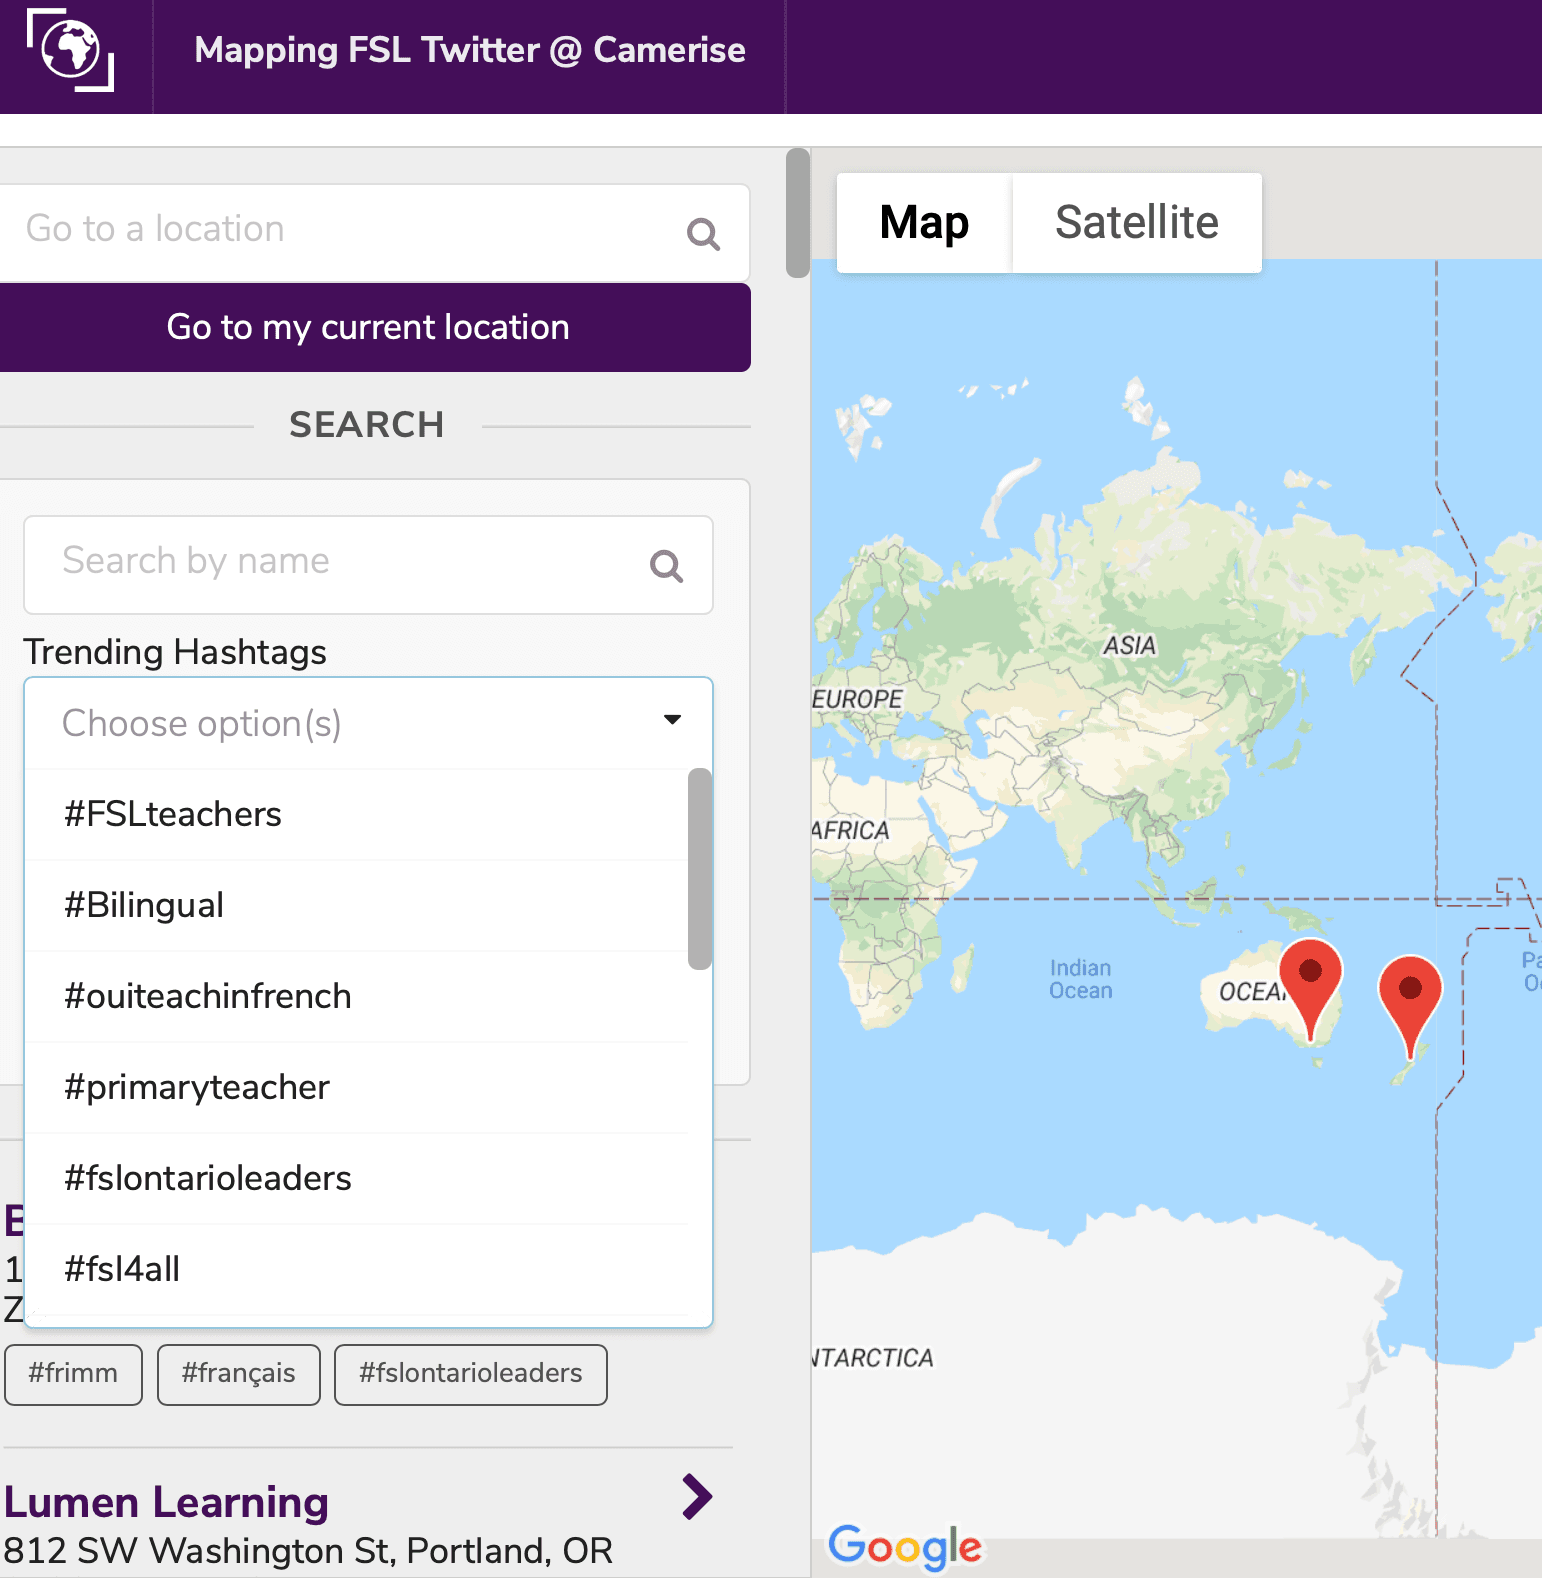Image resolution: width=1542 pixels, height=1578 pixels.
Task: Collapse the Trending Hashtags dropdown arrow
Action: (672, 720)
